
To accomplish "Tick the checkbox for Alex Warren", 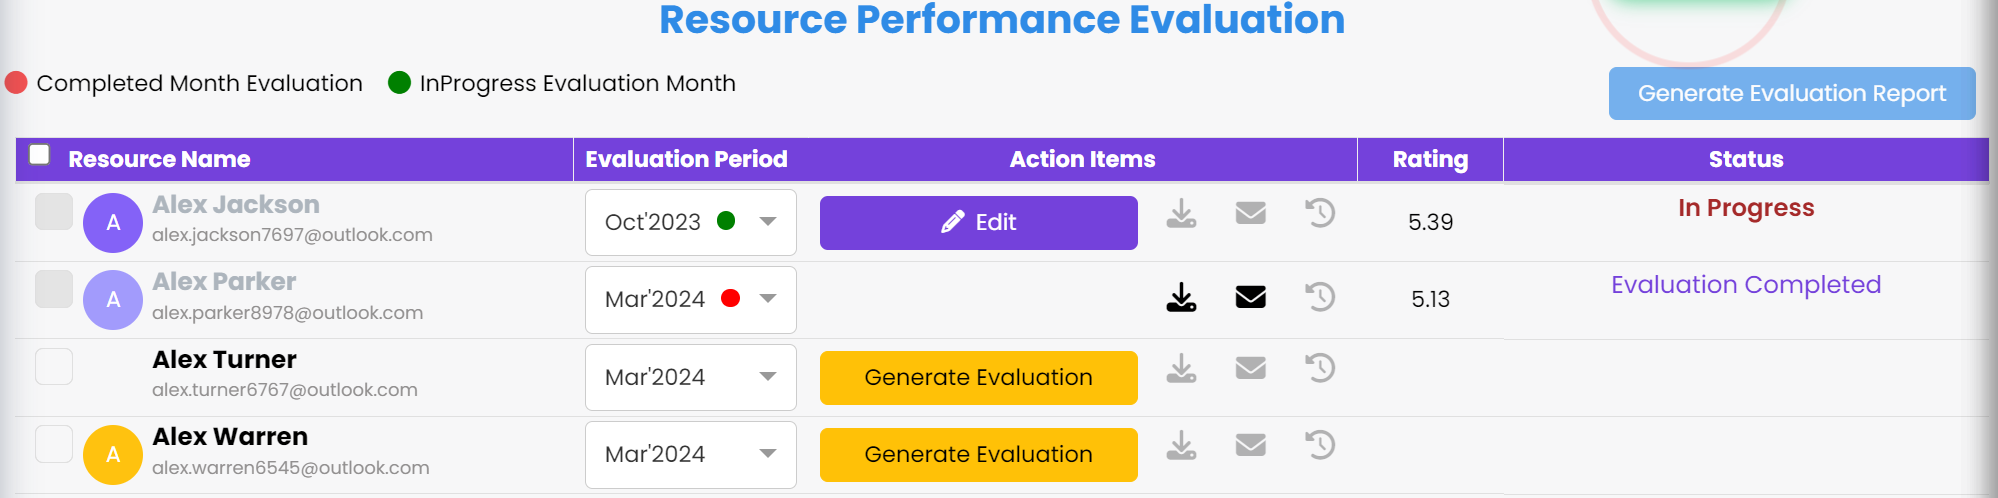I will (x=54, y=444).
